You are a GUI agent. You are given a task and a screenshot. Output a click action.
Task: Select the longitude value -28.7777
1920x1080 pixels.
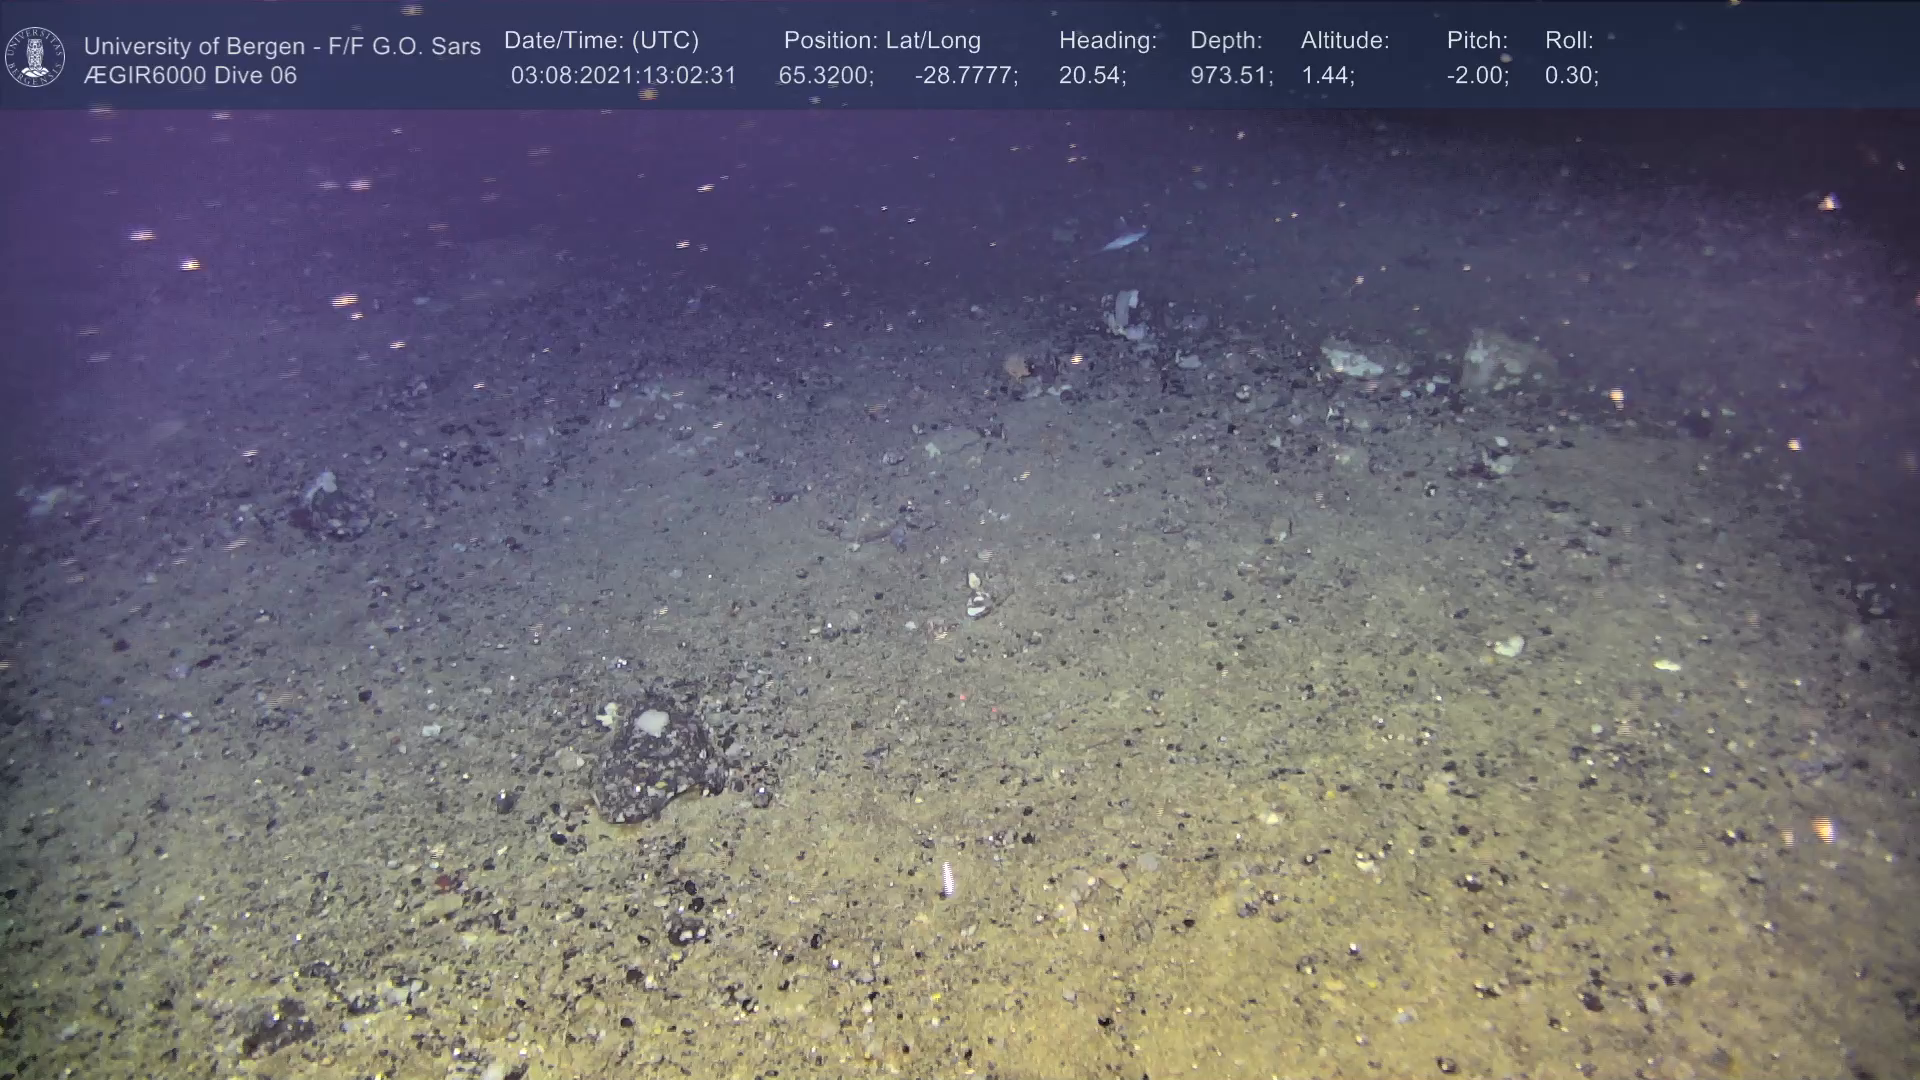tap(966, 76)
